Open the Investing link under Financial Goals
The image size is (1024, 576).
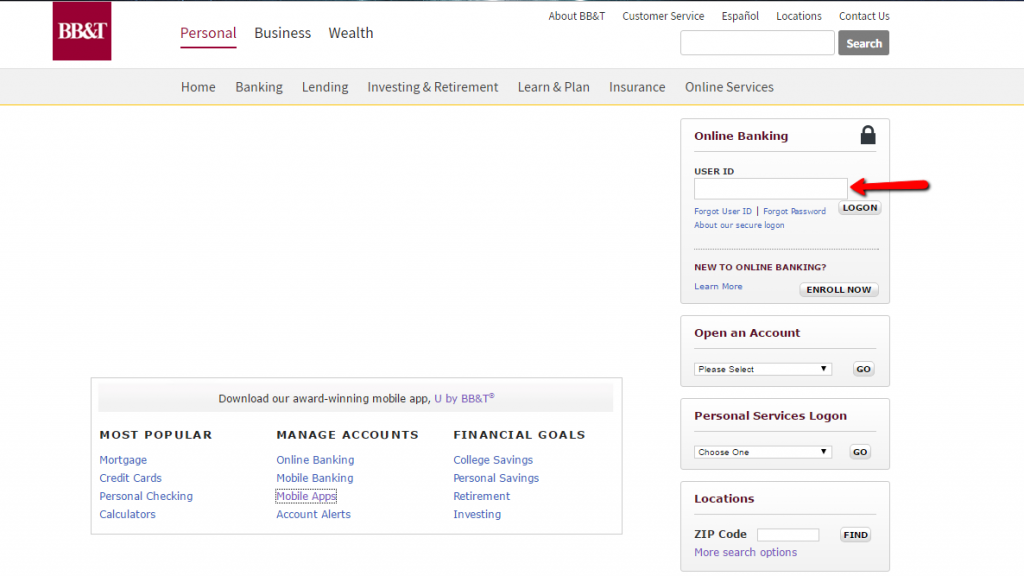tap(477, 515)
